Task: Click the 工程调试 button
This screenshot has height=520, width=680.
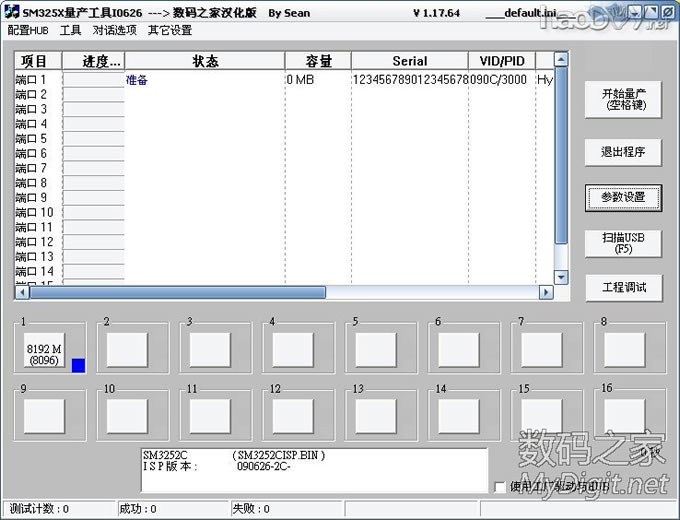Action: [623, 288]
